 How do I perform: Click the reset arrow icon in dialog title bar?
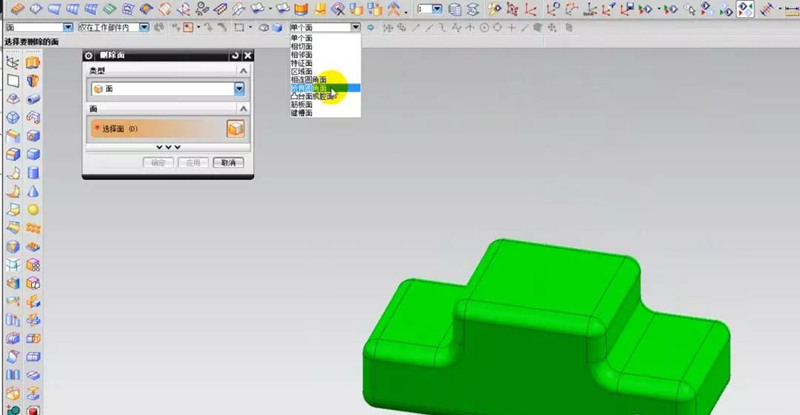(235, 56)
